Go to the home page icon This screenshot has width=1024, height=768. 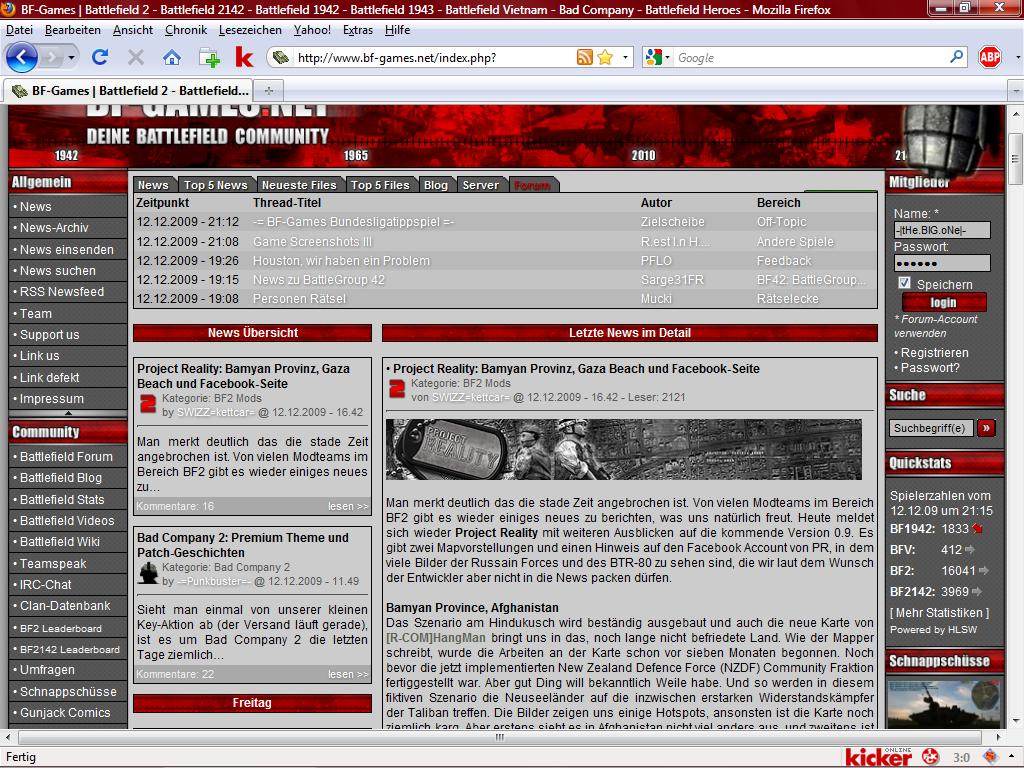tap(172, 57)
